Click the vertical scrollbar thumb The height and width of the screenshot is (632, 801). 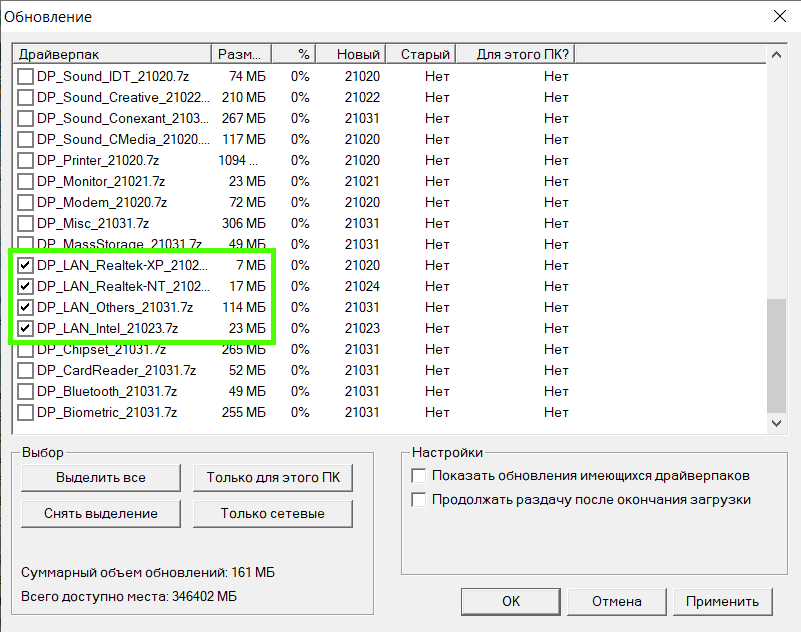[776, 356]
